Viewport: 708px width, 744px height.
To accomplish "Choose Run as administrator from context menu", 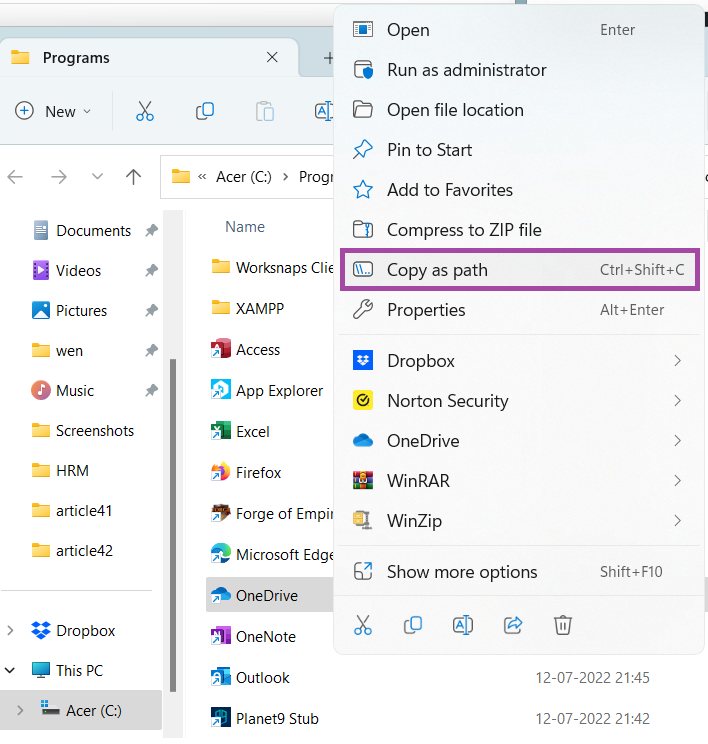I will pyautogui.click(x=466, y=70).
